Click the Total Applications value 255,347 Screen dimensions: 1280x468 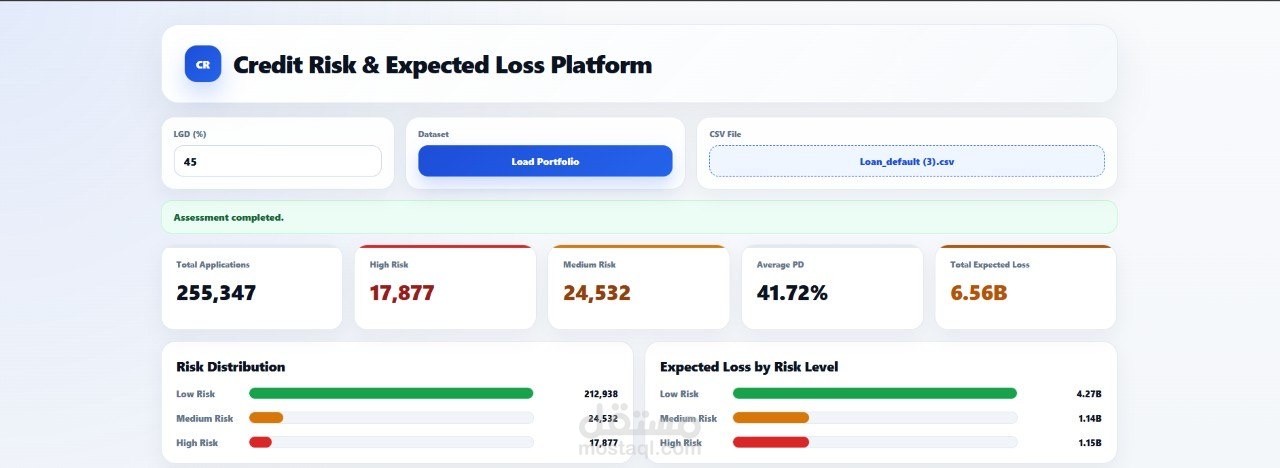216,293
